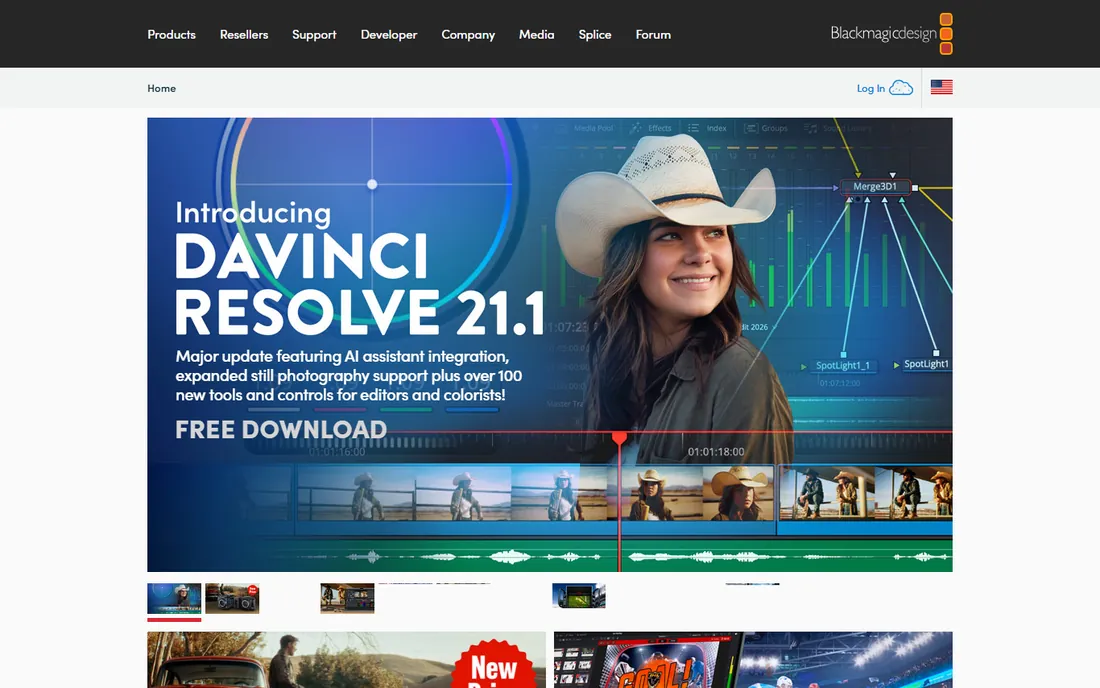Open the Resellers menu item
This screenshot has height=688, width=1100.
pyautogui.click(x=243, y=34)
